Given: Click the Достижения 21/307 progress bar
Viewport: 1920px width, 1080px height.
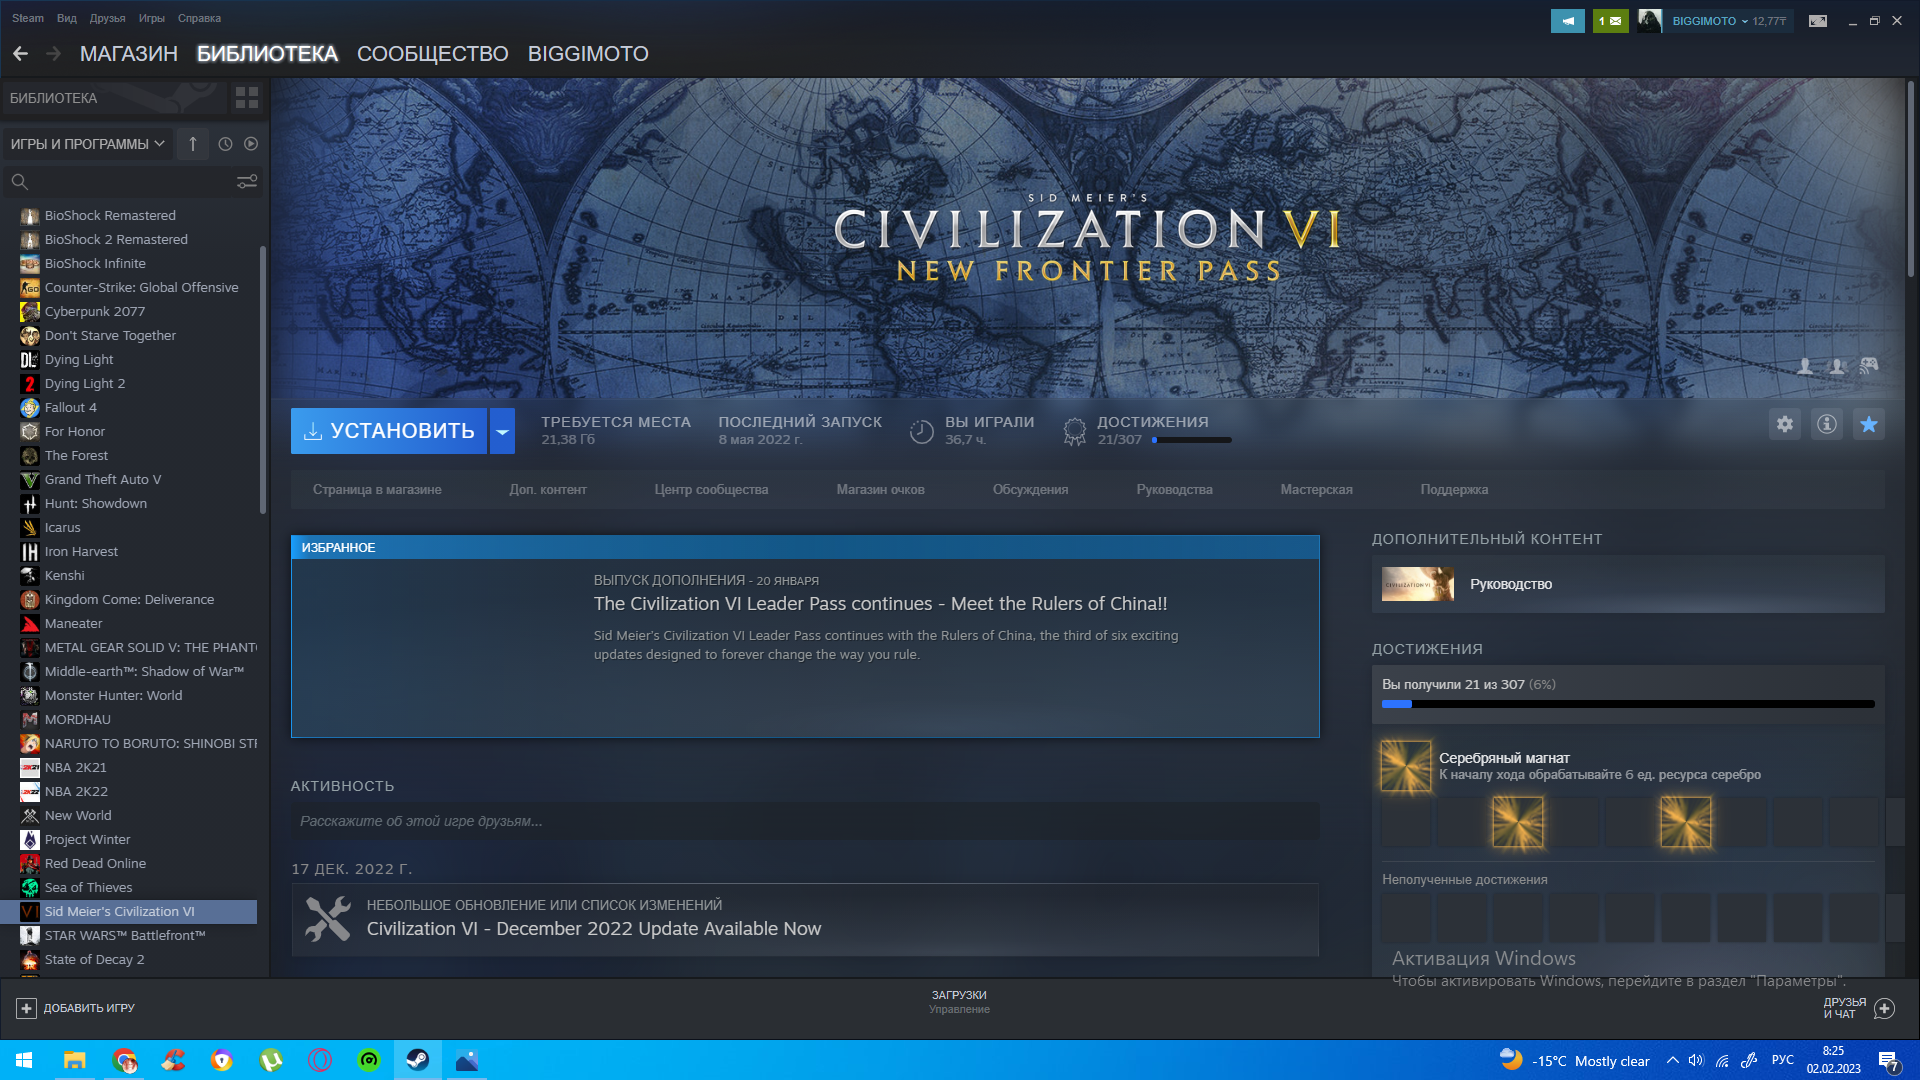Looking at the screenshot, I should point(1192,440).
